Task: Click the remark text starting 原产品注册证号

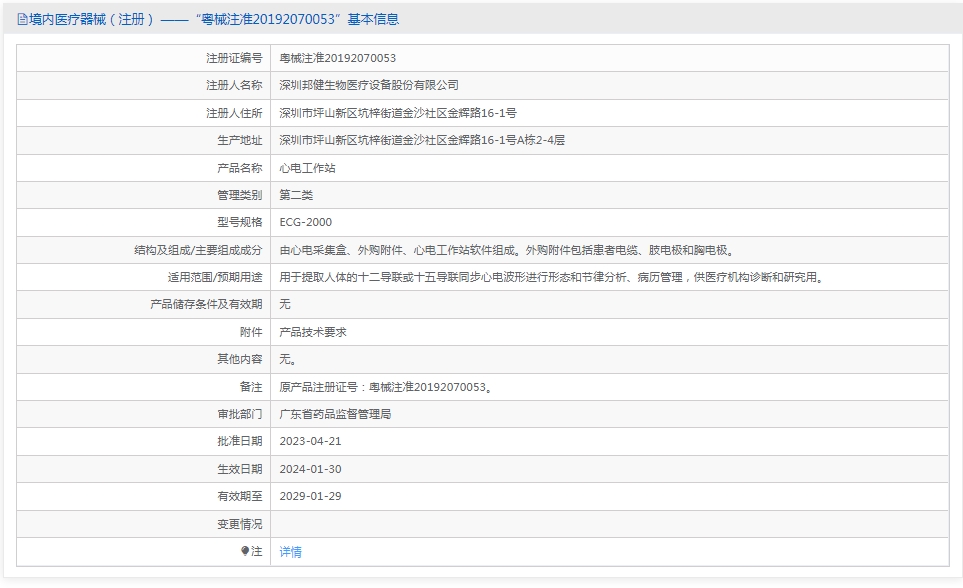Action: [386, 387]
